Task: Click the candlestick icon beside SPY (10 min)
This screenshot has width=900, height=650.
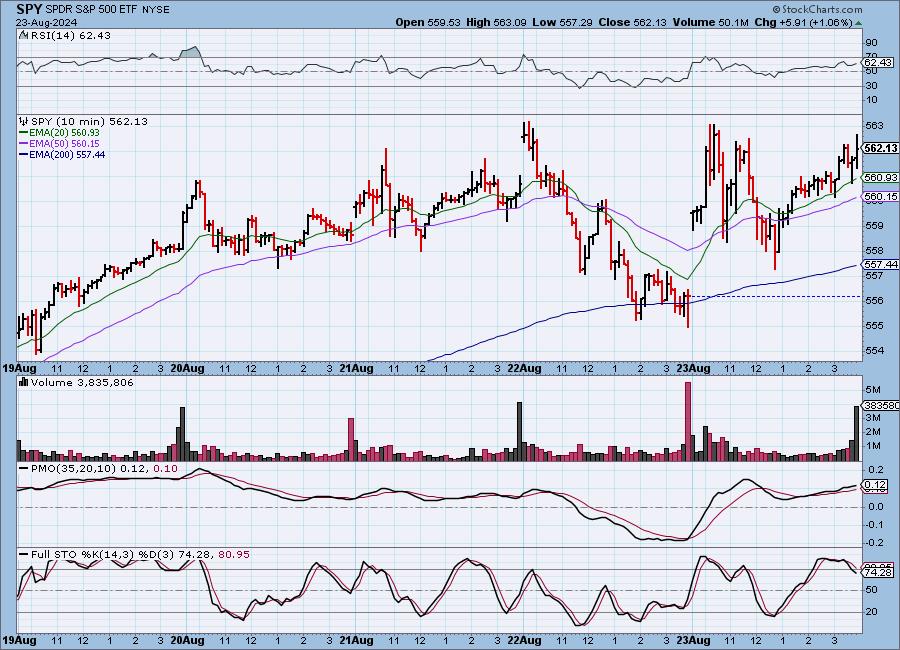Action: click(24, 121)
